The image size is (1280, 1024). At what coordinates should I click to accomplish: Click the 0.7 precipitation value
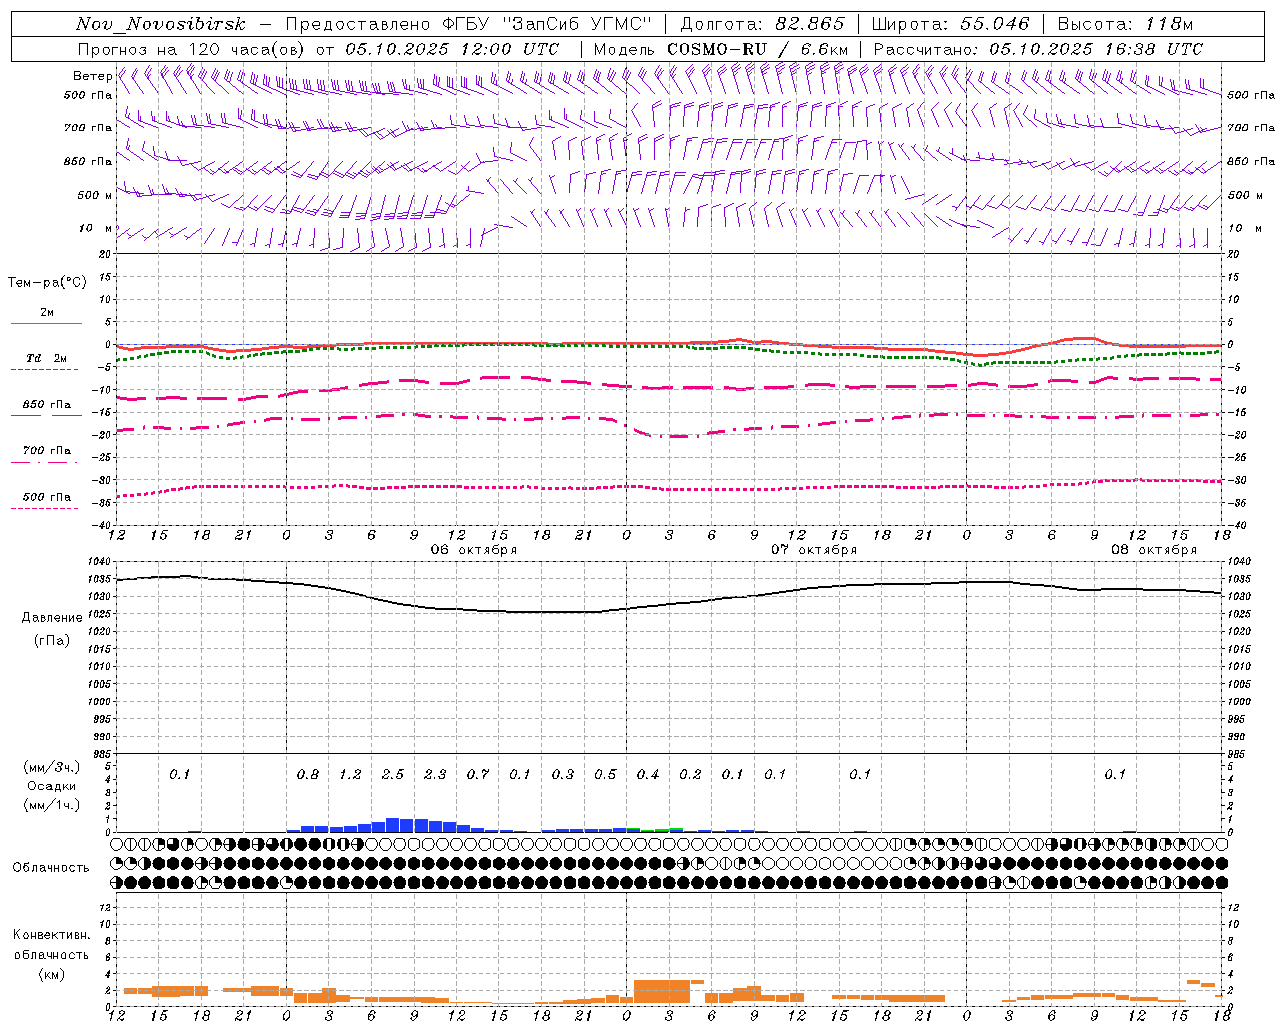478,775
